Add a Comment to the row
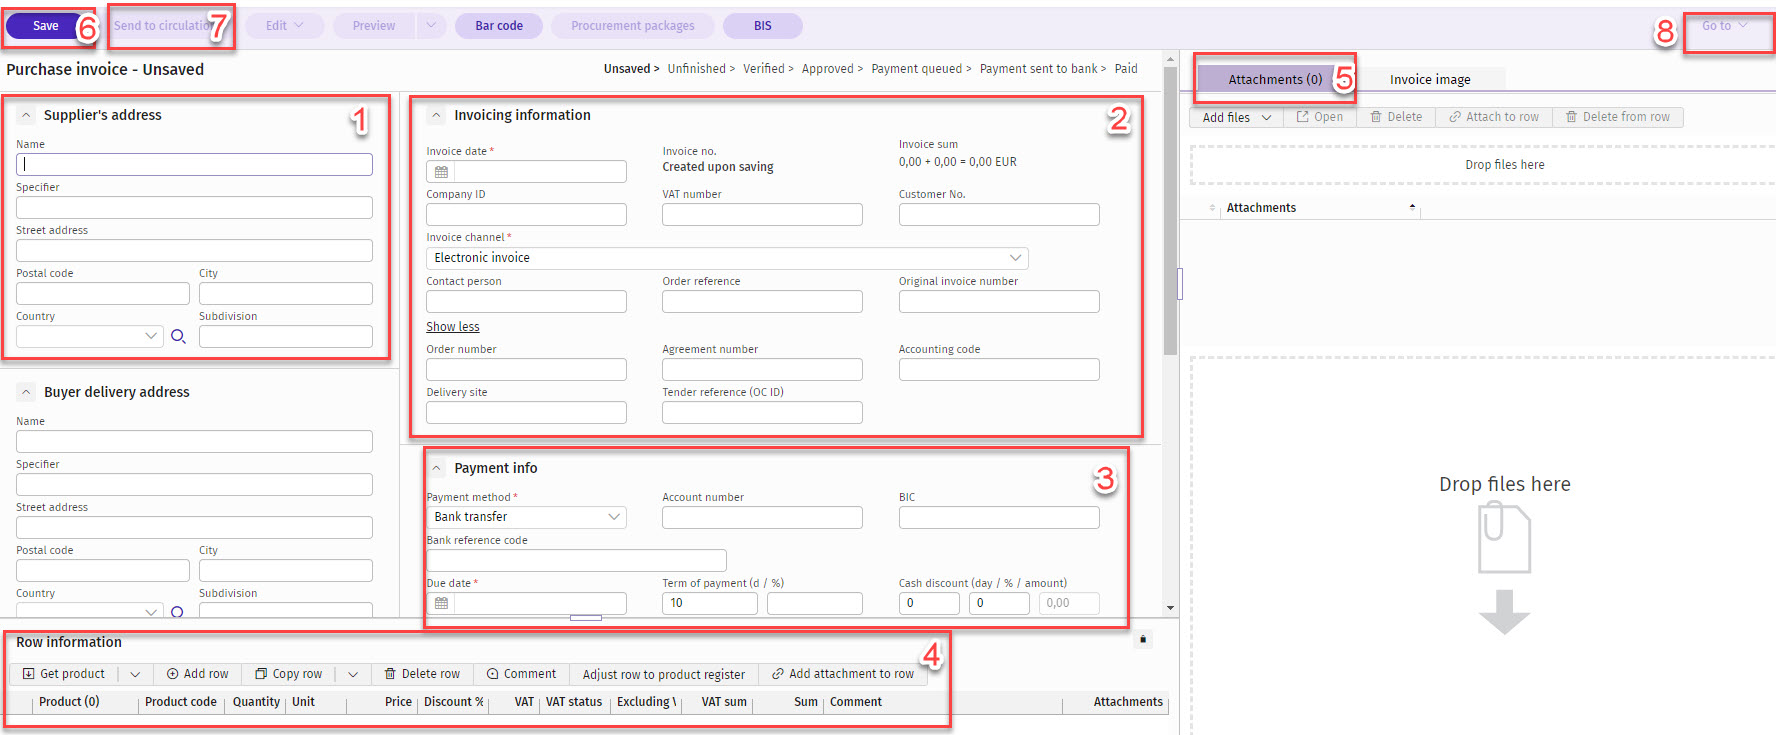 pyautogui.click(x=521, y=674)
